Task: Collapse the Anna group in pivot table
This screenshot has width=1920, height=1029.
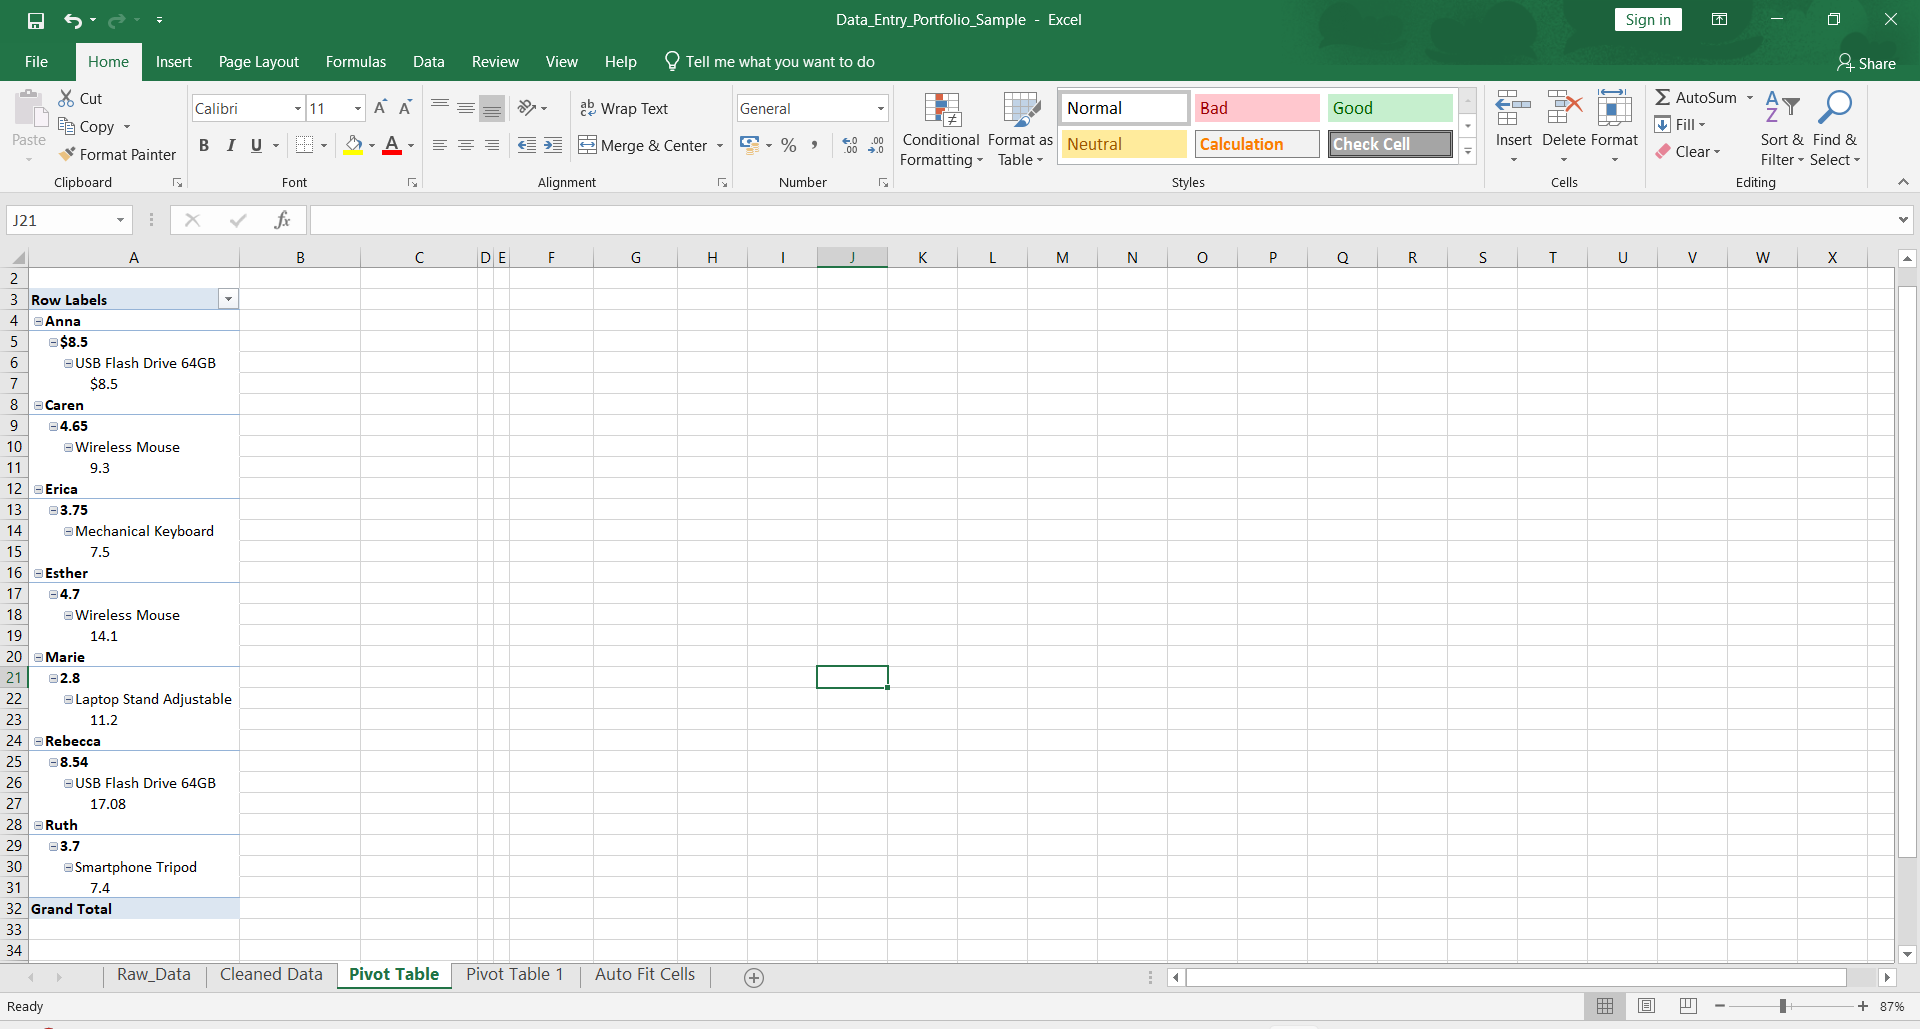Action: pyautogui.click(x=38, y=321)
